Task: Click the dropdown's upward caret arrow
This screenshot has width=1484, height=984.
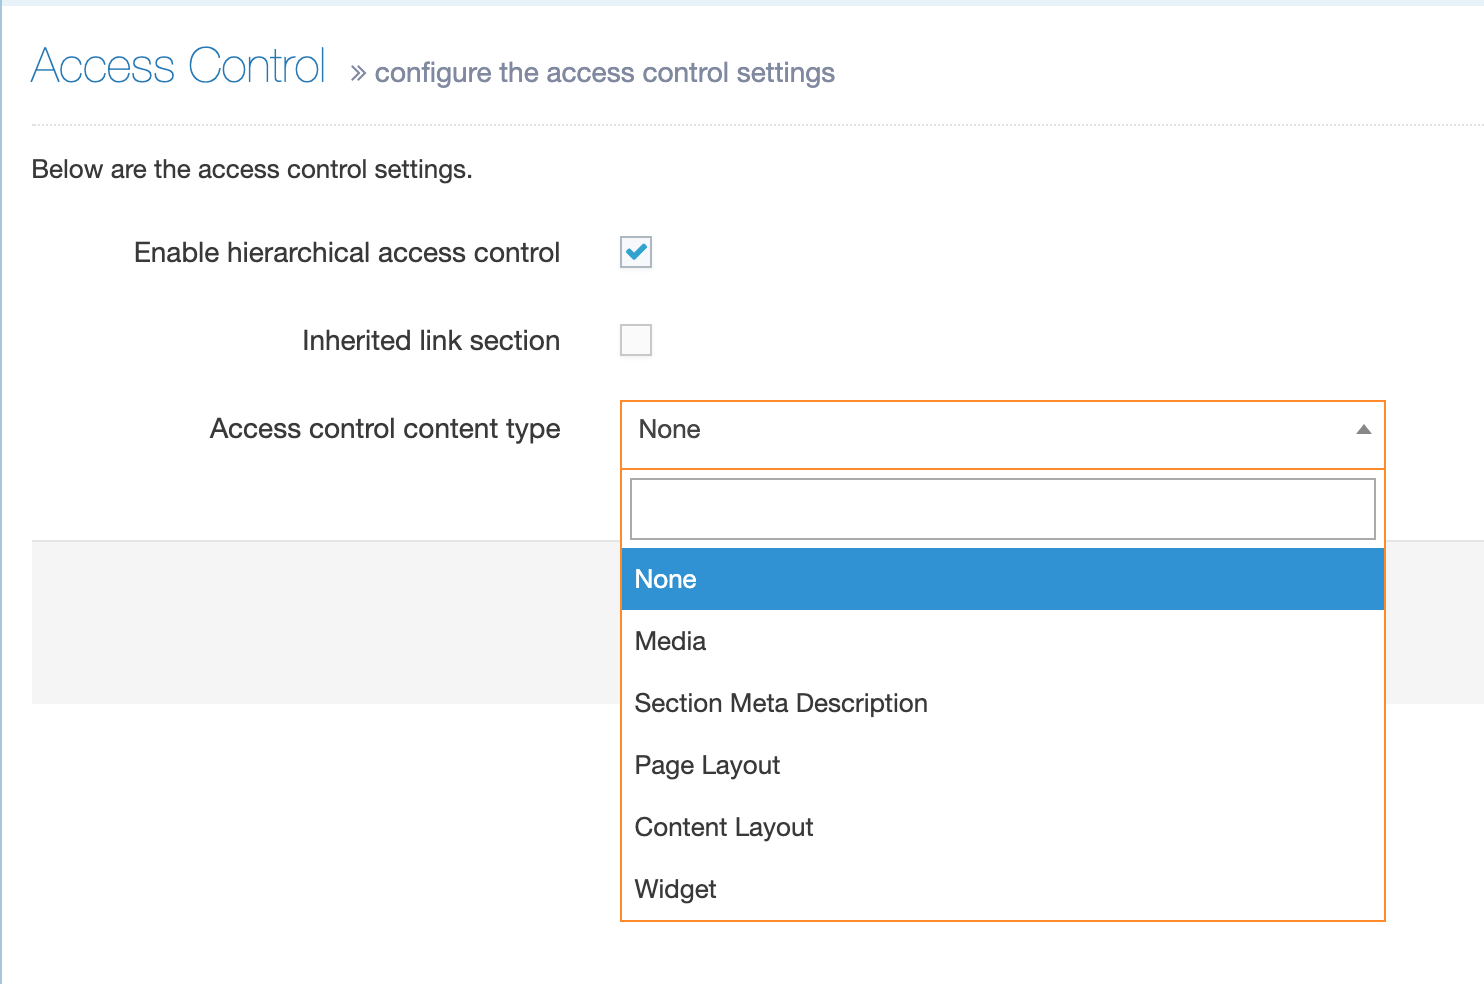Action: click(x=1363, y=430)
